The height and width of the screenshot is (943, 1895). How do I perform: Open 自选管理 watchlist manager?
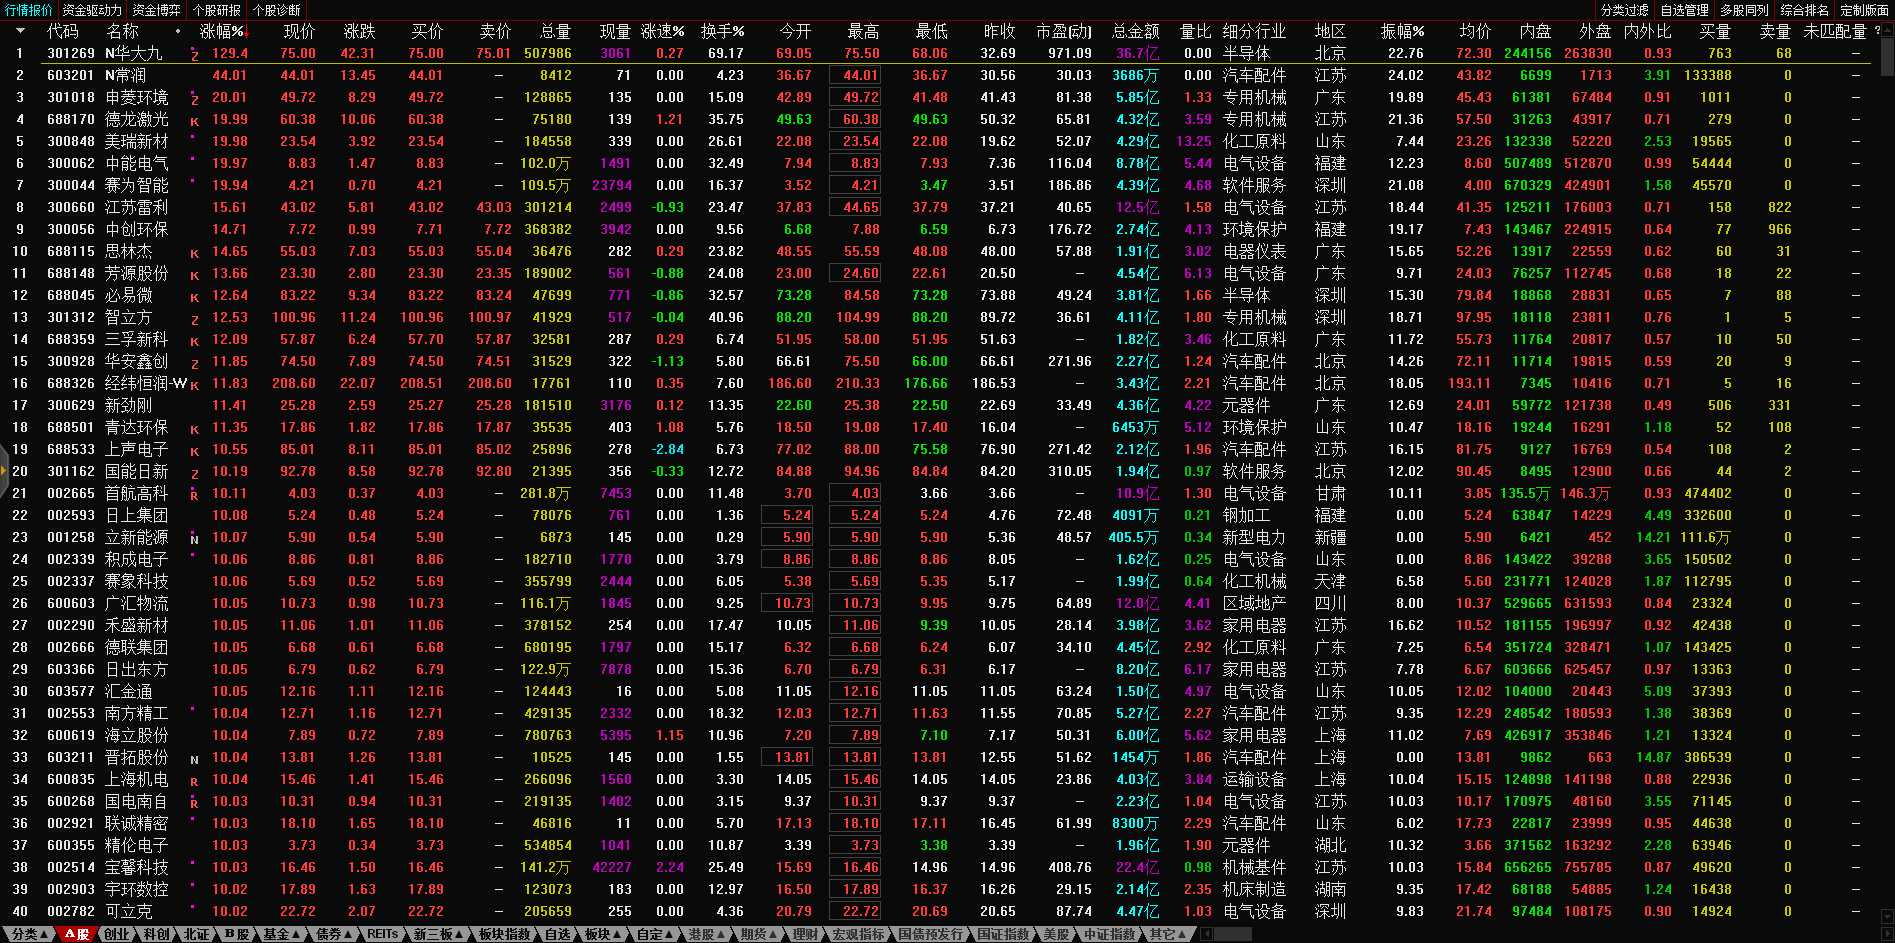click(1684, 10)
